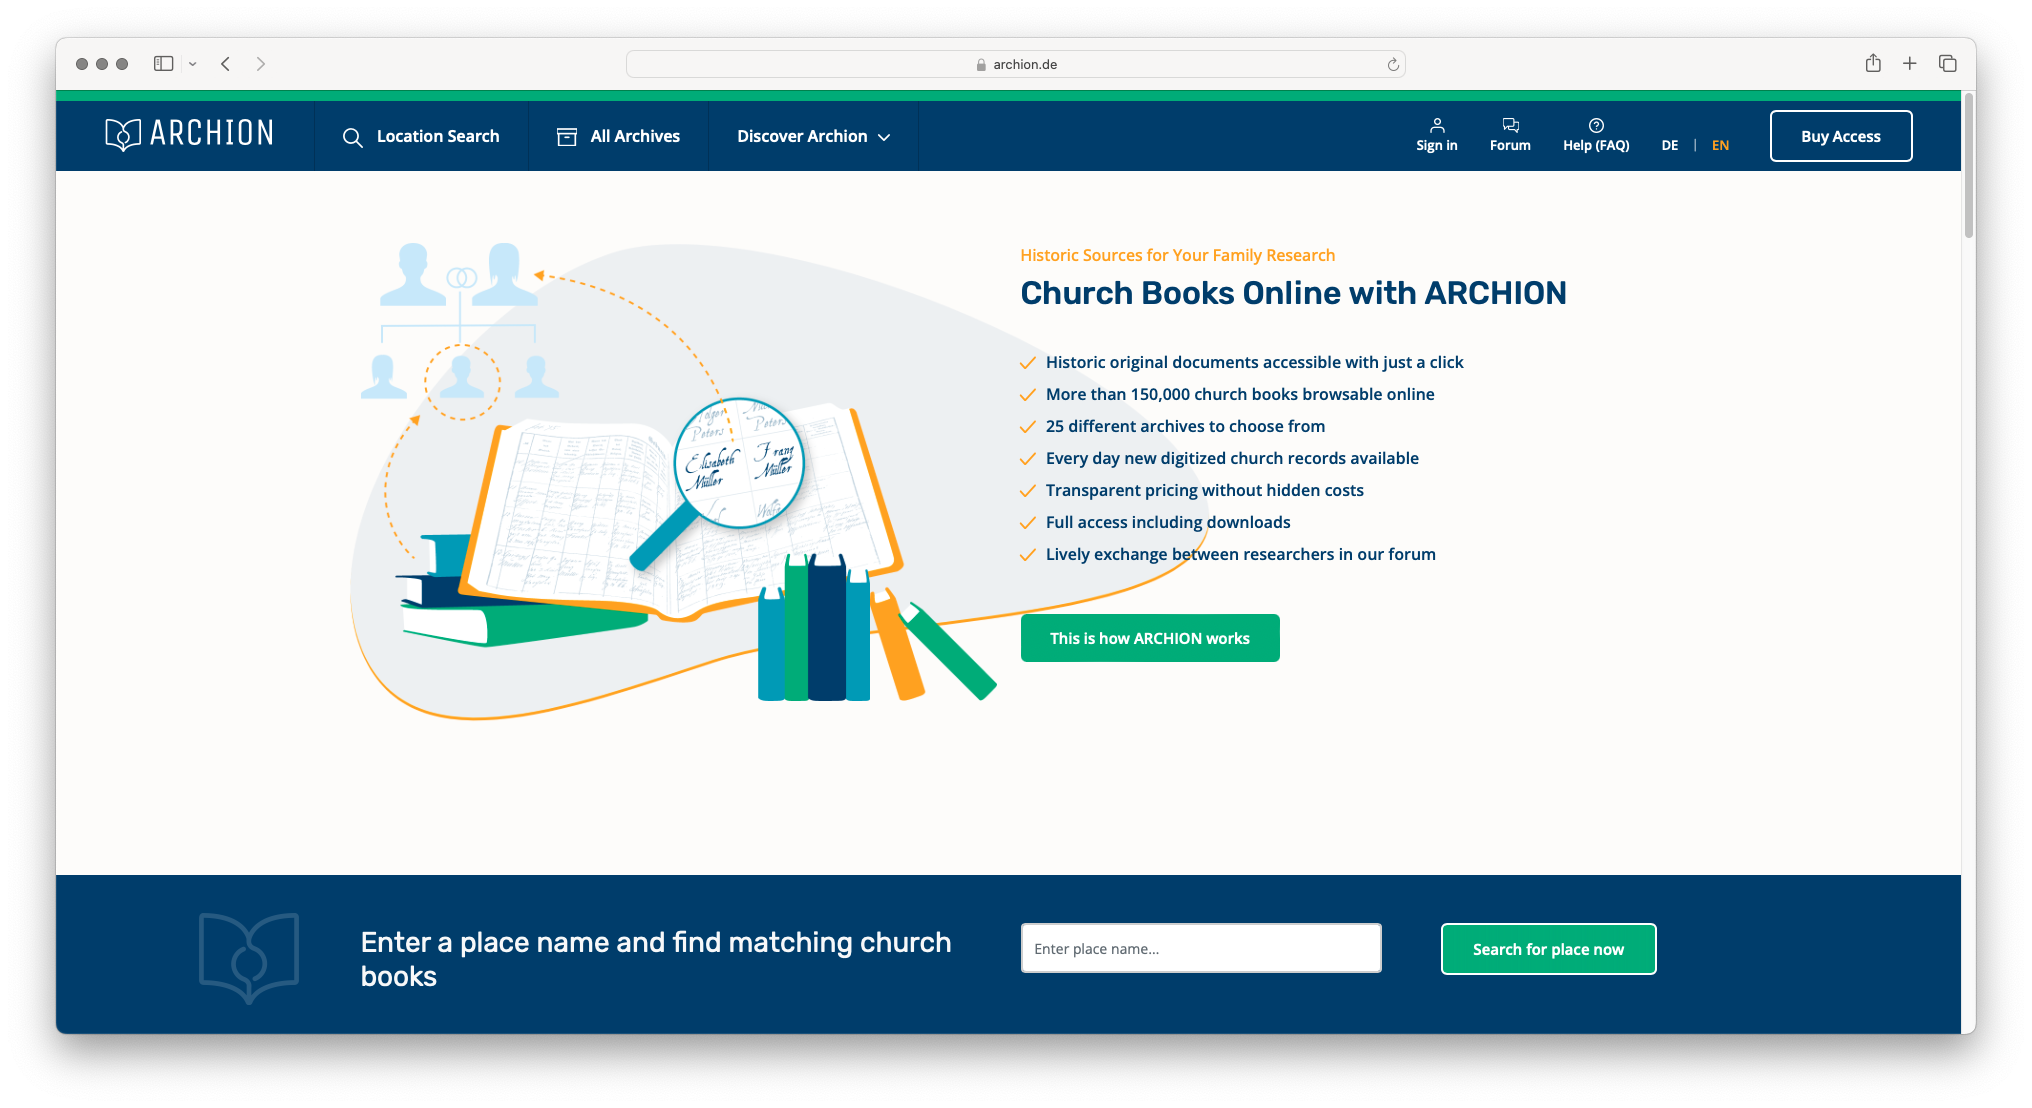Toggle Safari sidebar icon
This screenshot has height=1108, width=2032.
[x=164, y=63]
